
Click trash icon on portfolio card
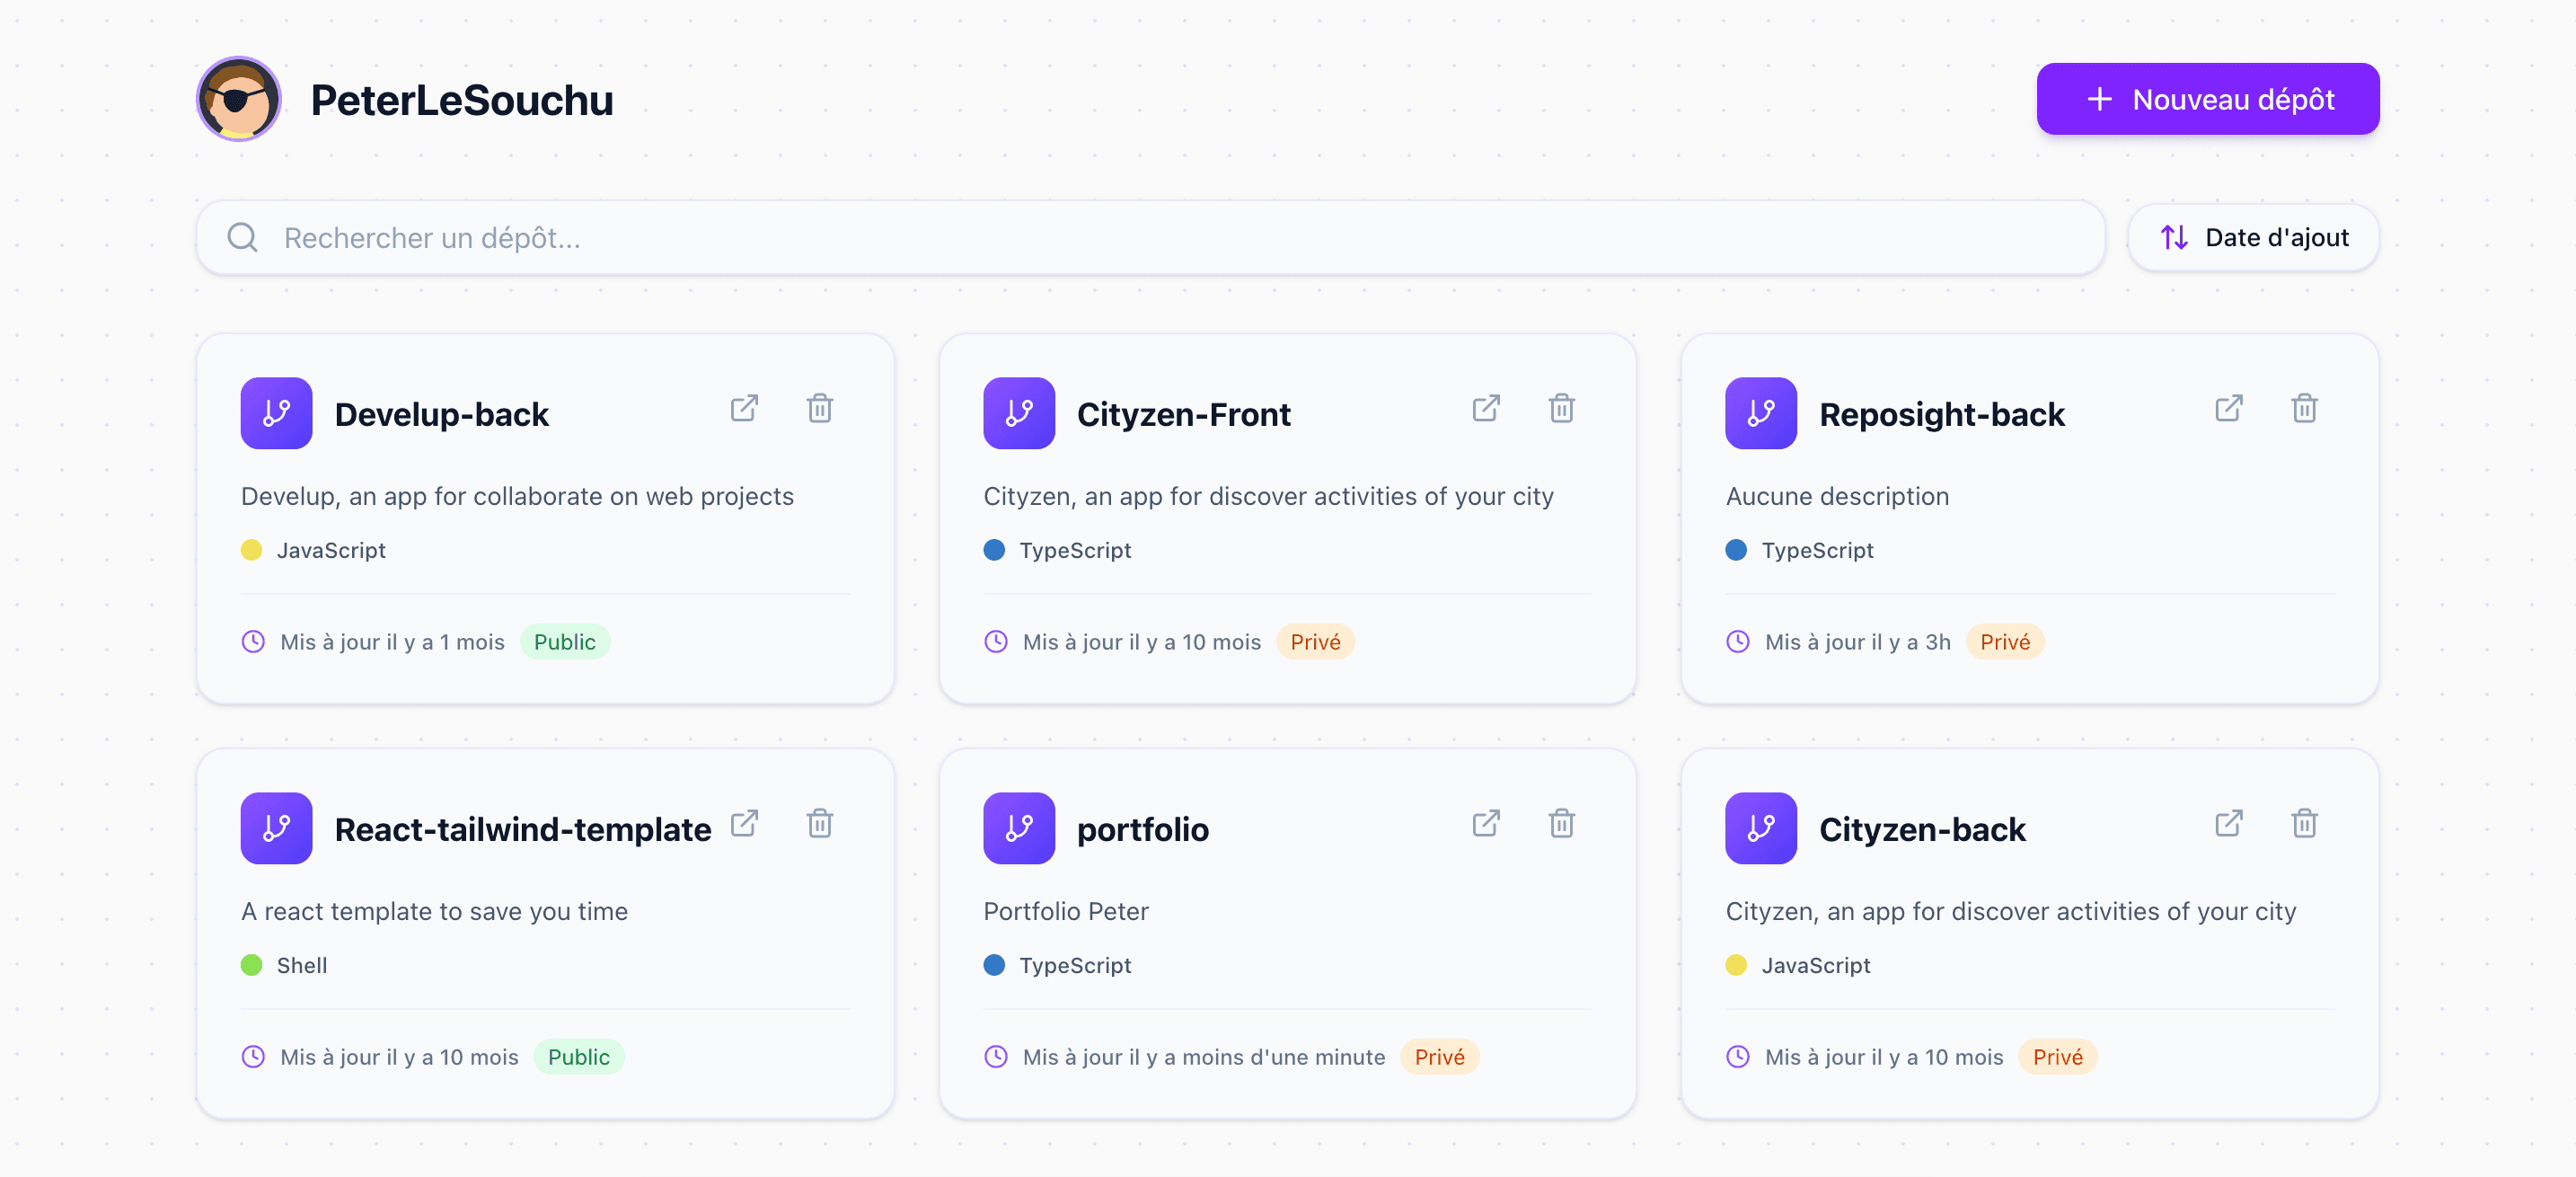point(1561,823)
